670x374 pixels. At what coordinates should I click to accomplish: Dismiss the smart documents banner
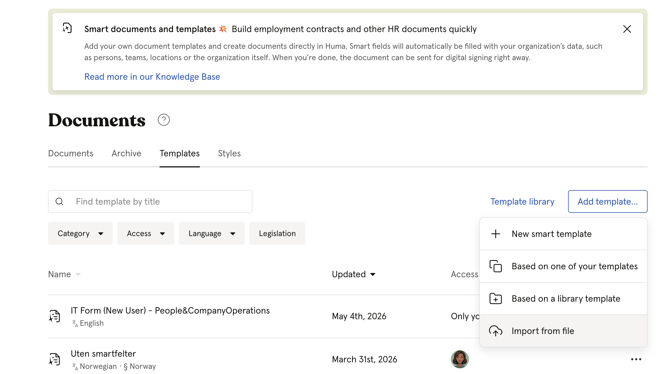627,29
